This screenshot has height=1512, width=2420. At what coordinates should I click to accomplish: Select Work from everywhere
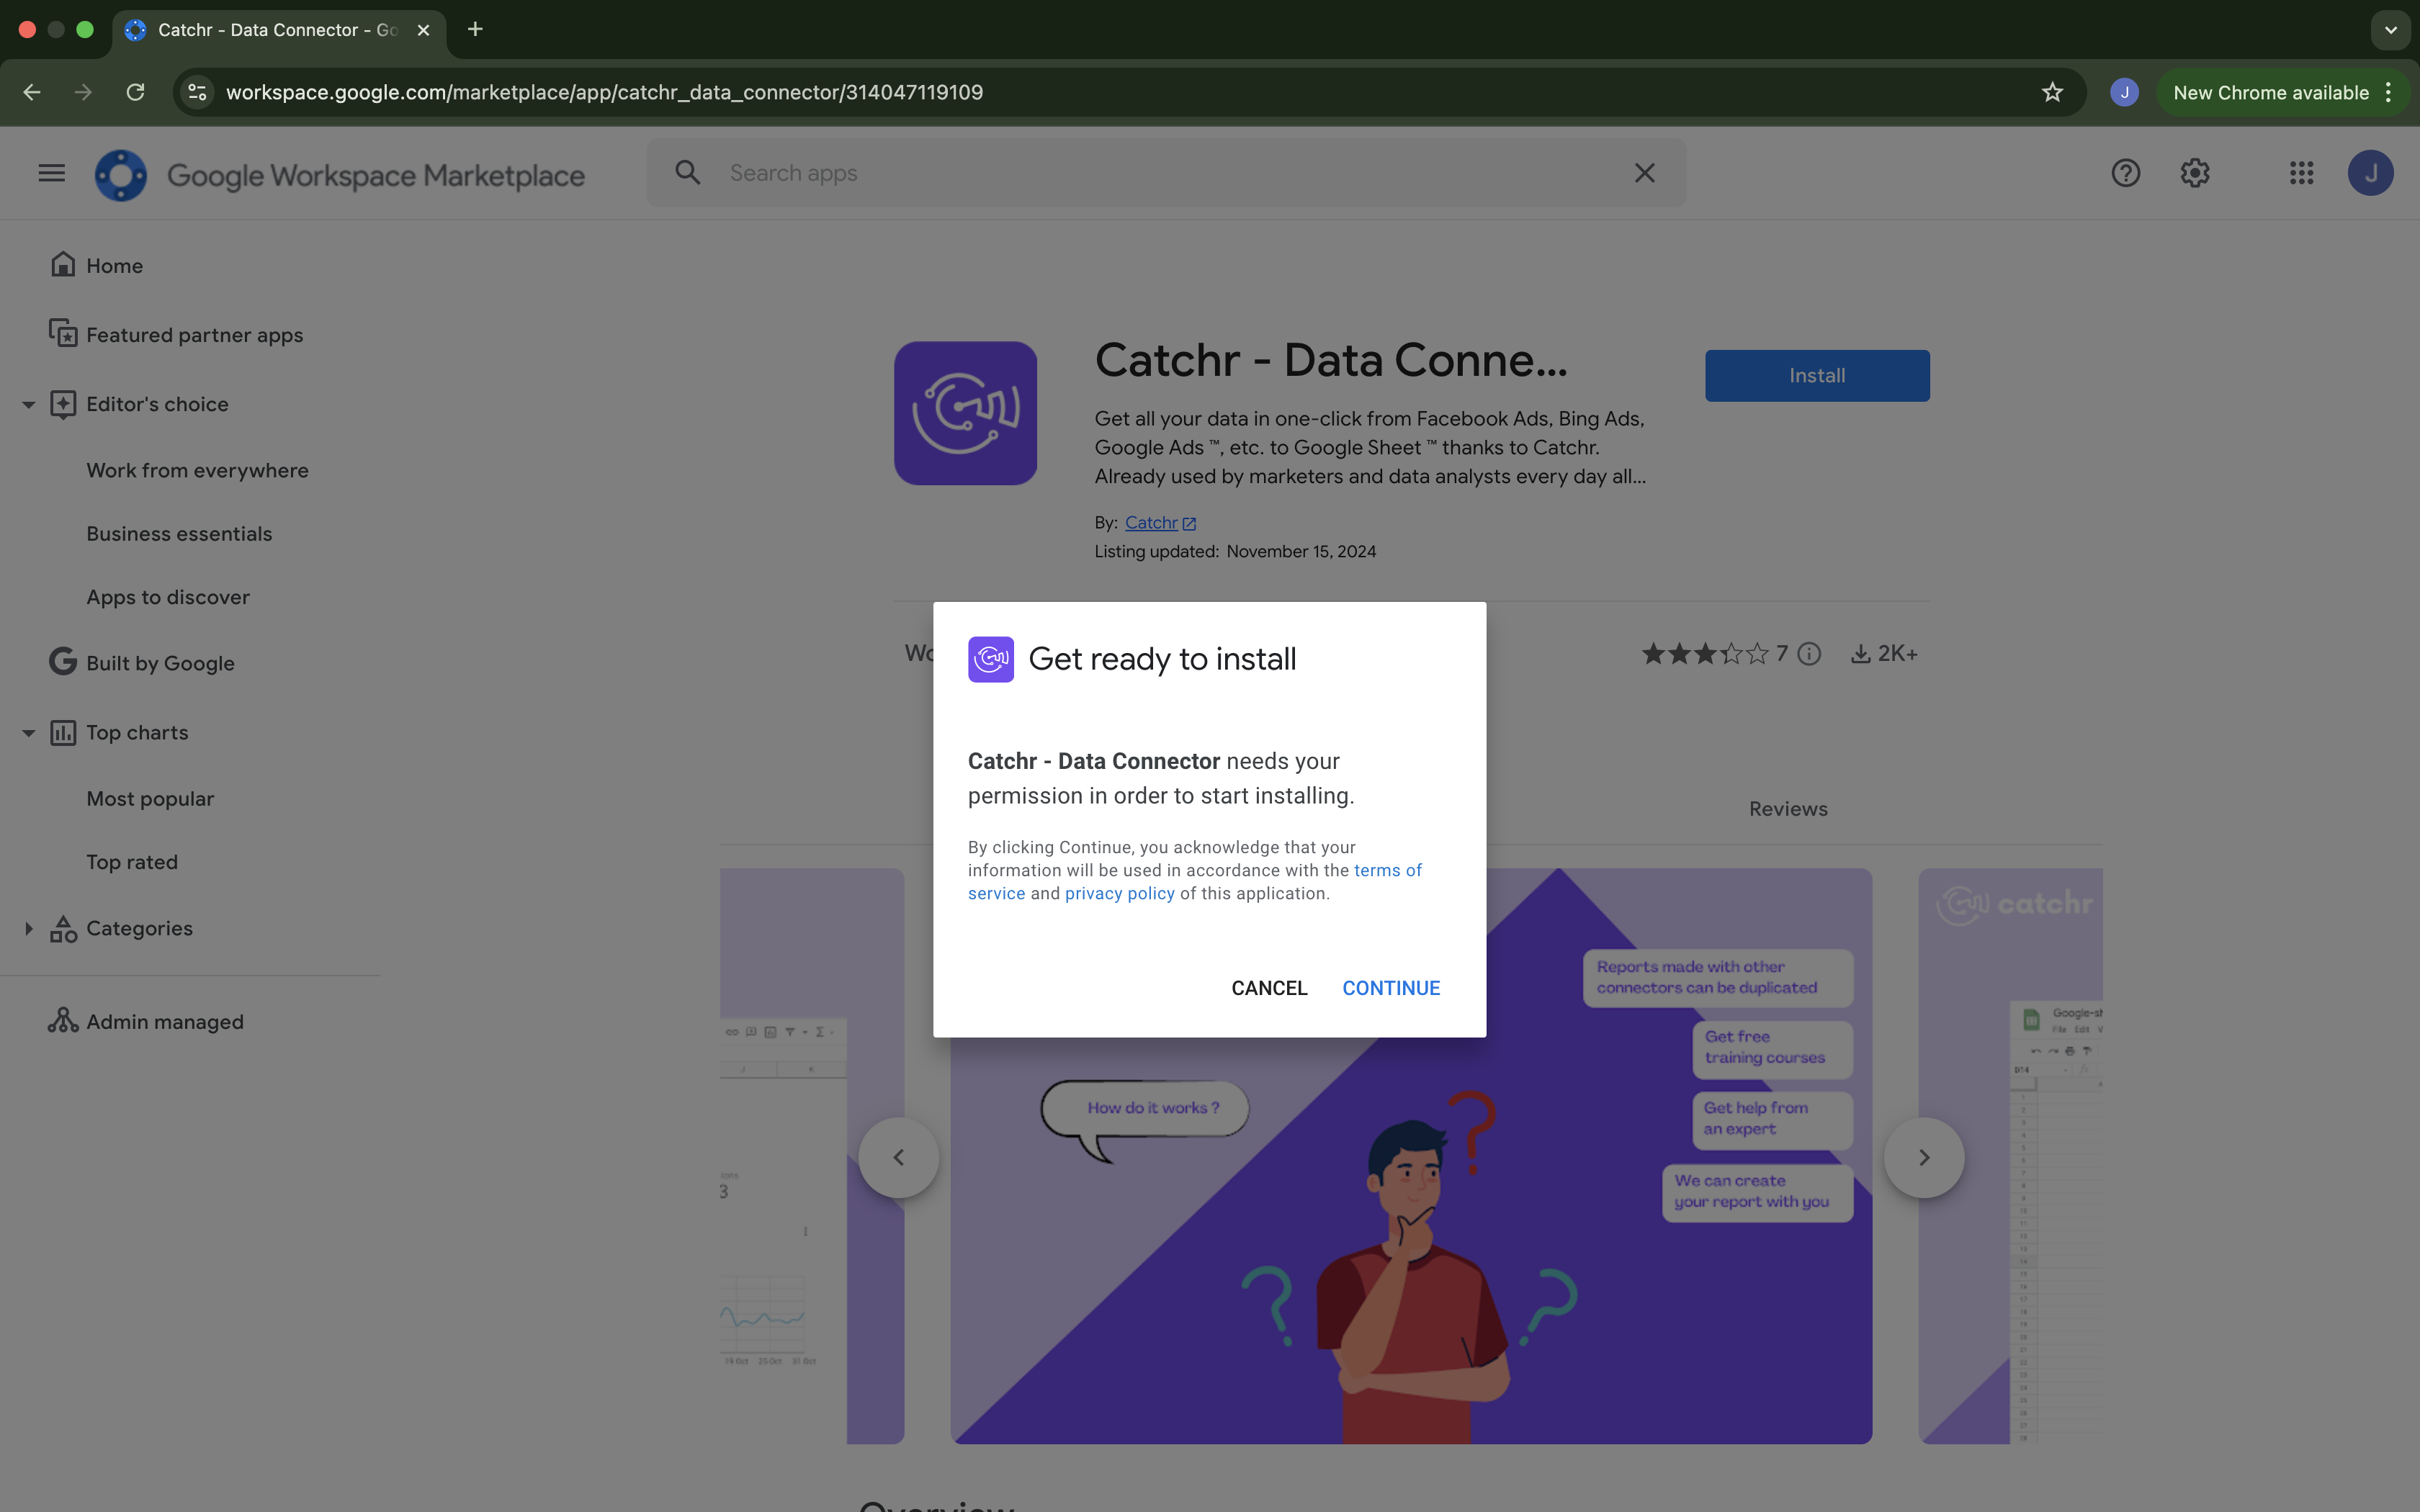pos(197,470)
